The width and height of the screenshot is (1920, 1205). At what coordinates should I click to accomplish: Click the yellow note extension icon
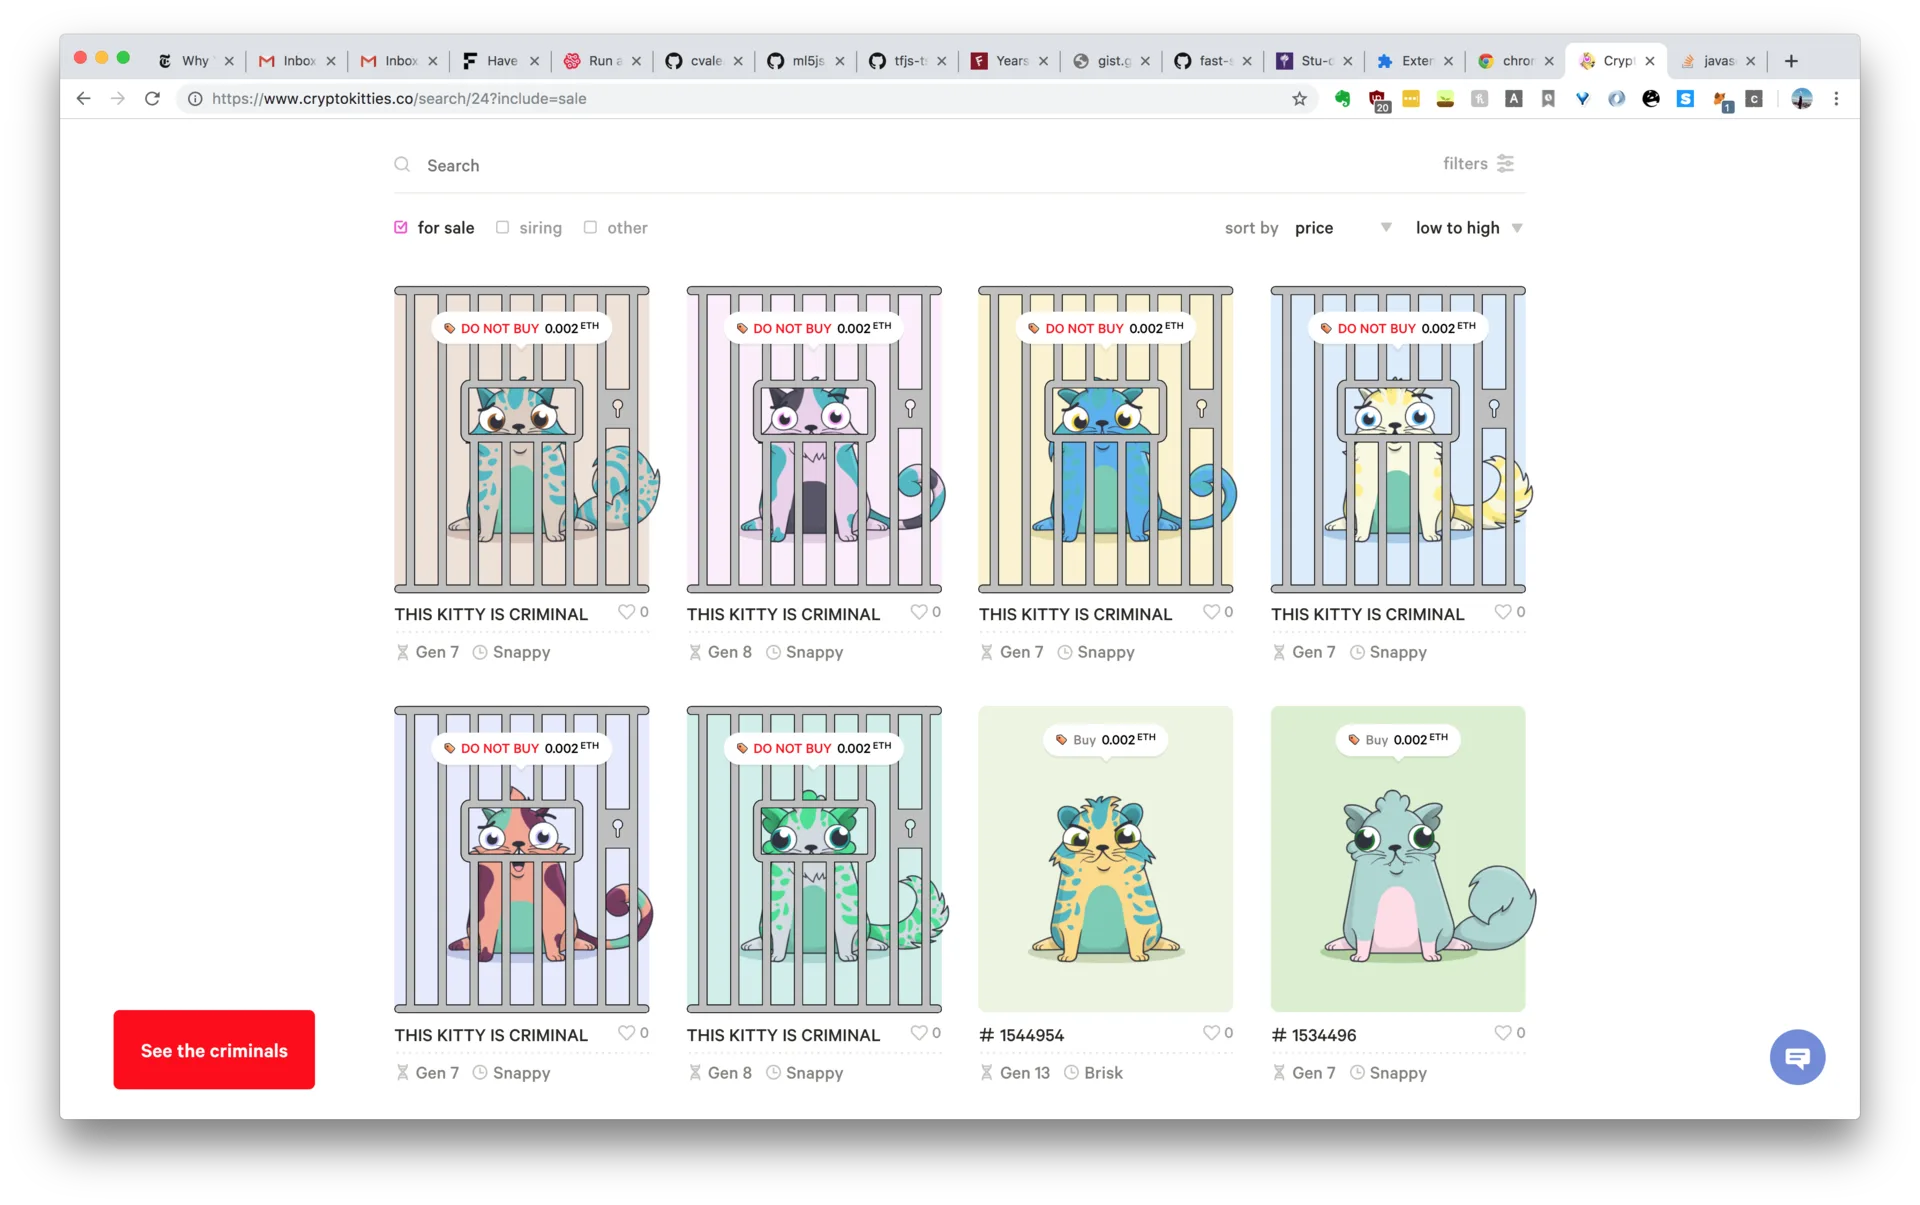[1411, 98]
